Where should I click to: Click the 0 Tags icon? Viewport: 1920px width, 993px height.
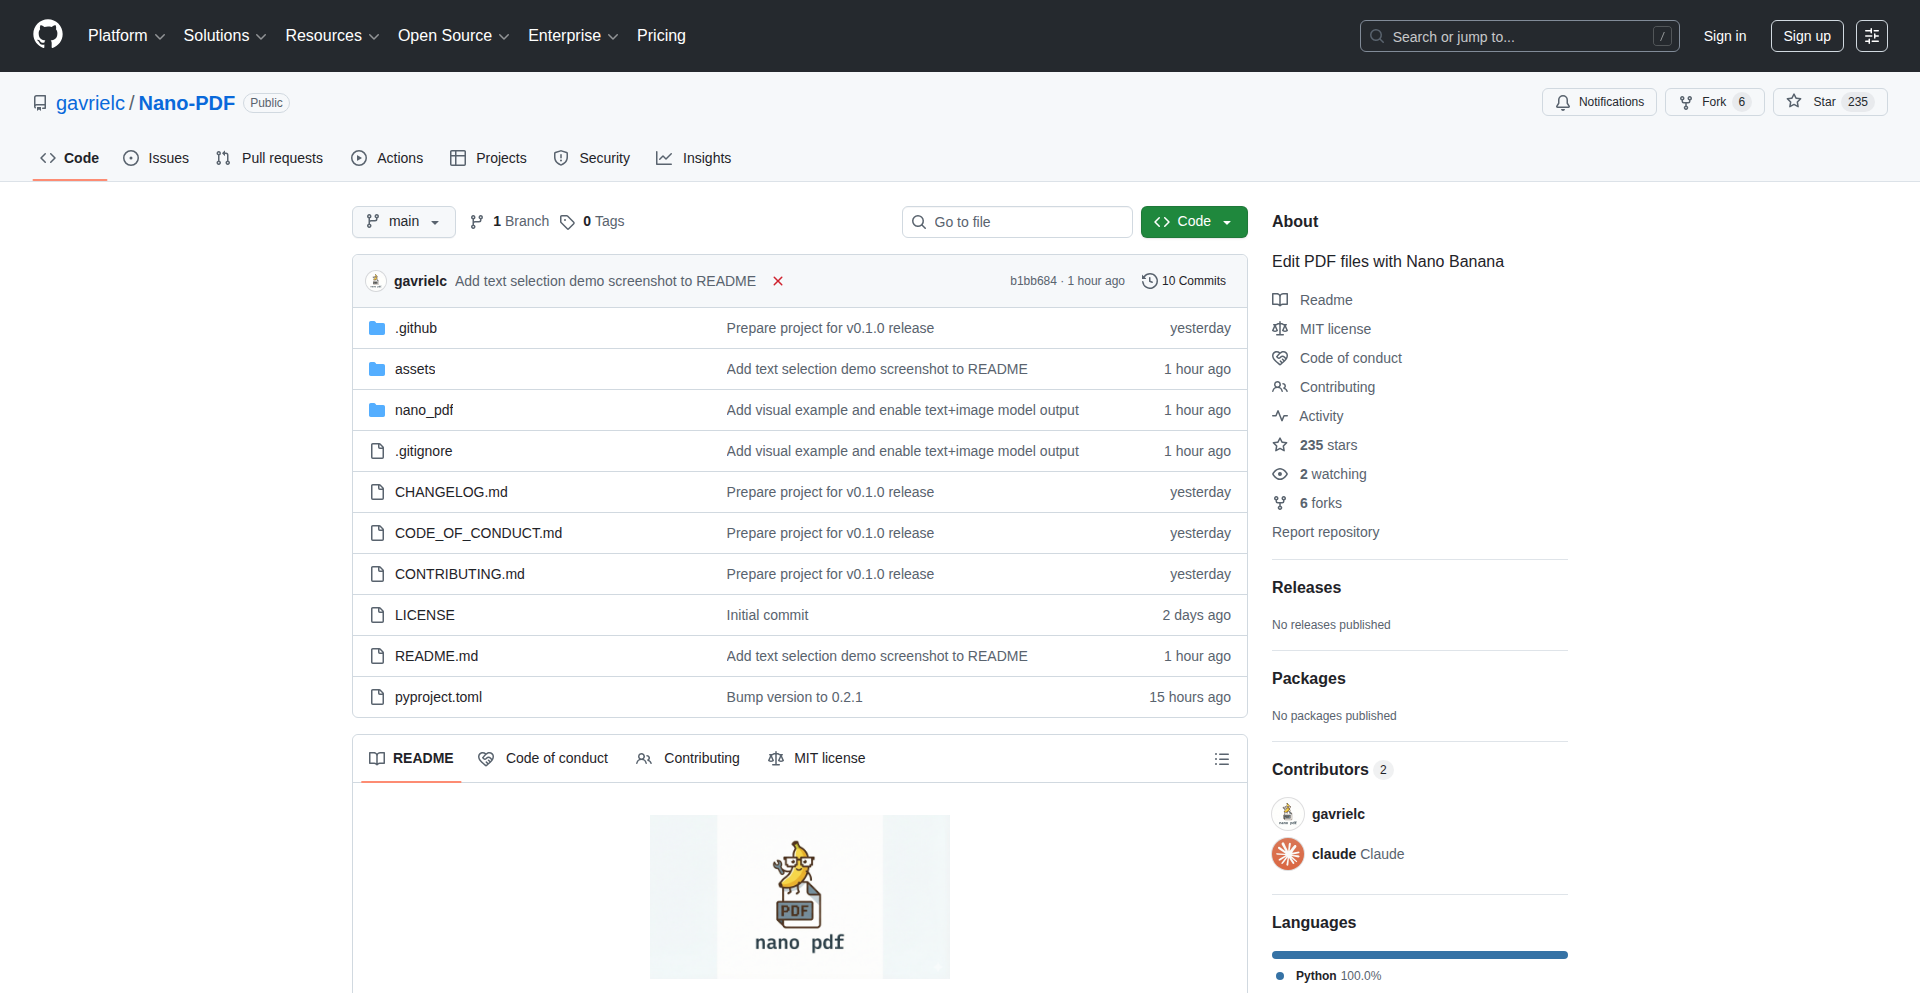567,222
